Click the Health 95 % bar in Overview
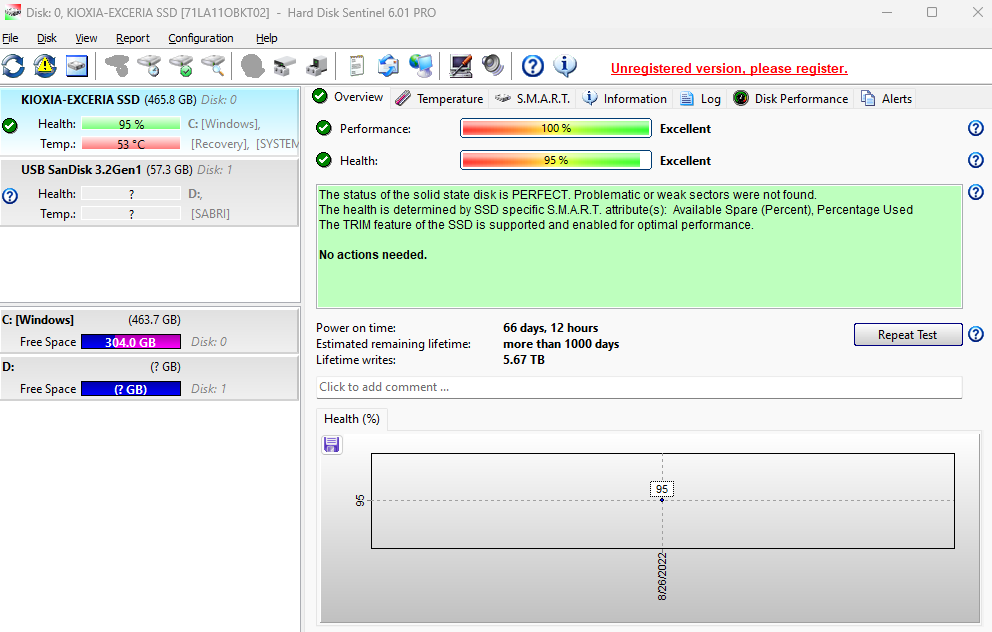992x632 pixels. point(555,160)
